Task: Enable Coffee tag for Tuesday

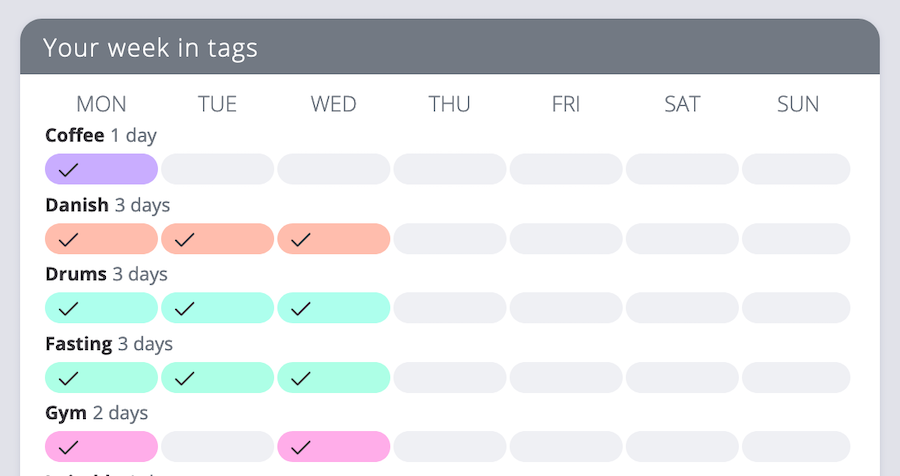Action: coord(218,169)
